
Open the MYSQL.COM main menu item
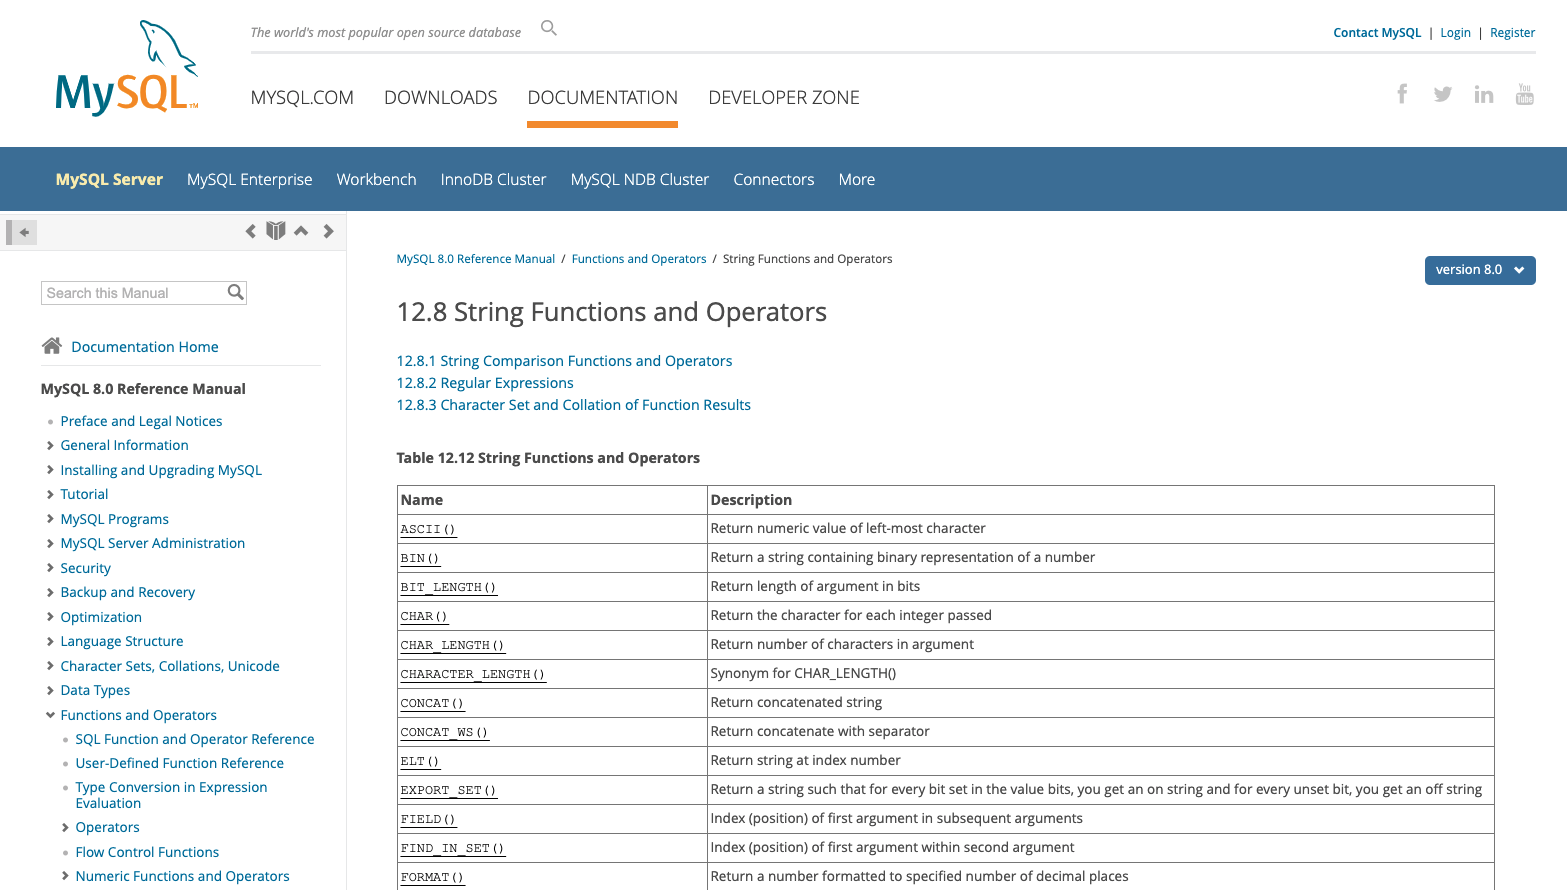tap(302, 98)
